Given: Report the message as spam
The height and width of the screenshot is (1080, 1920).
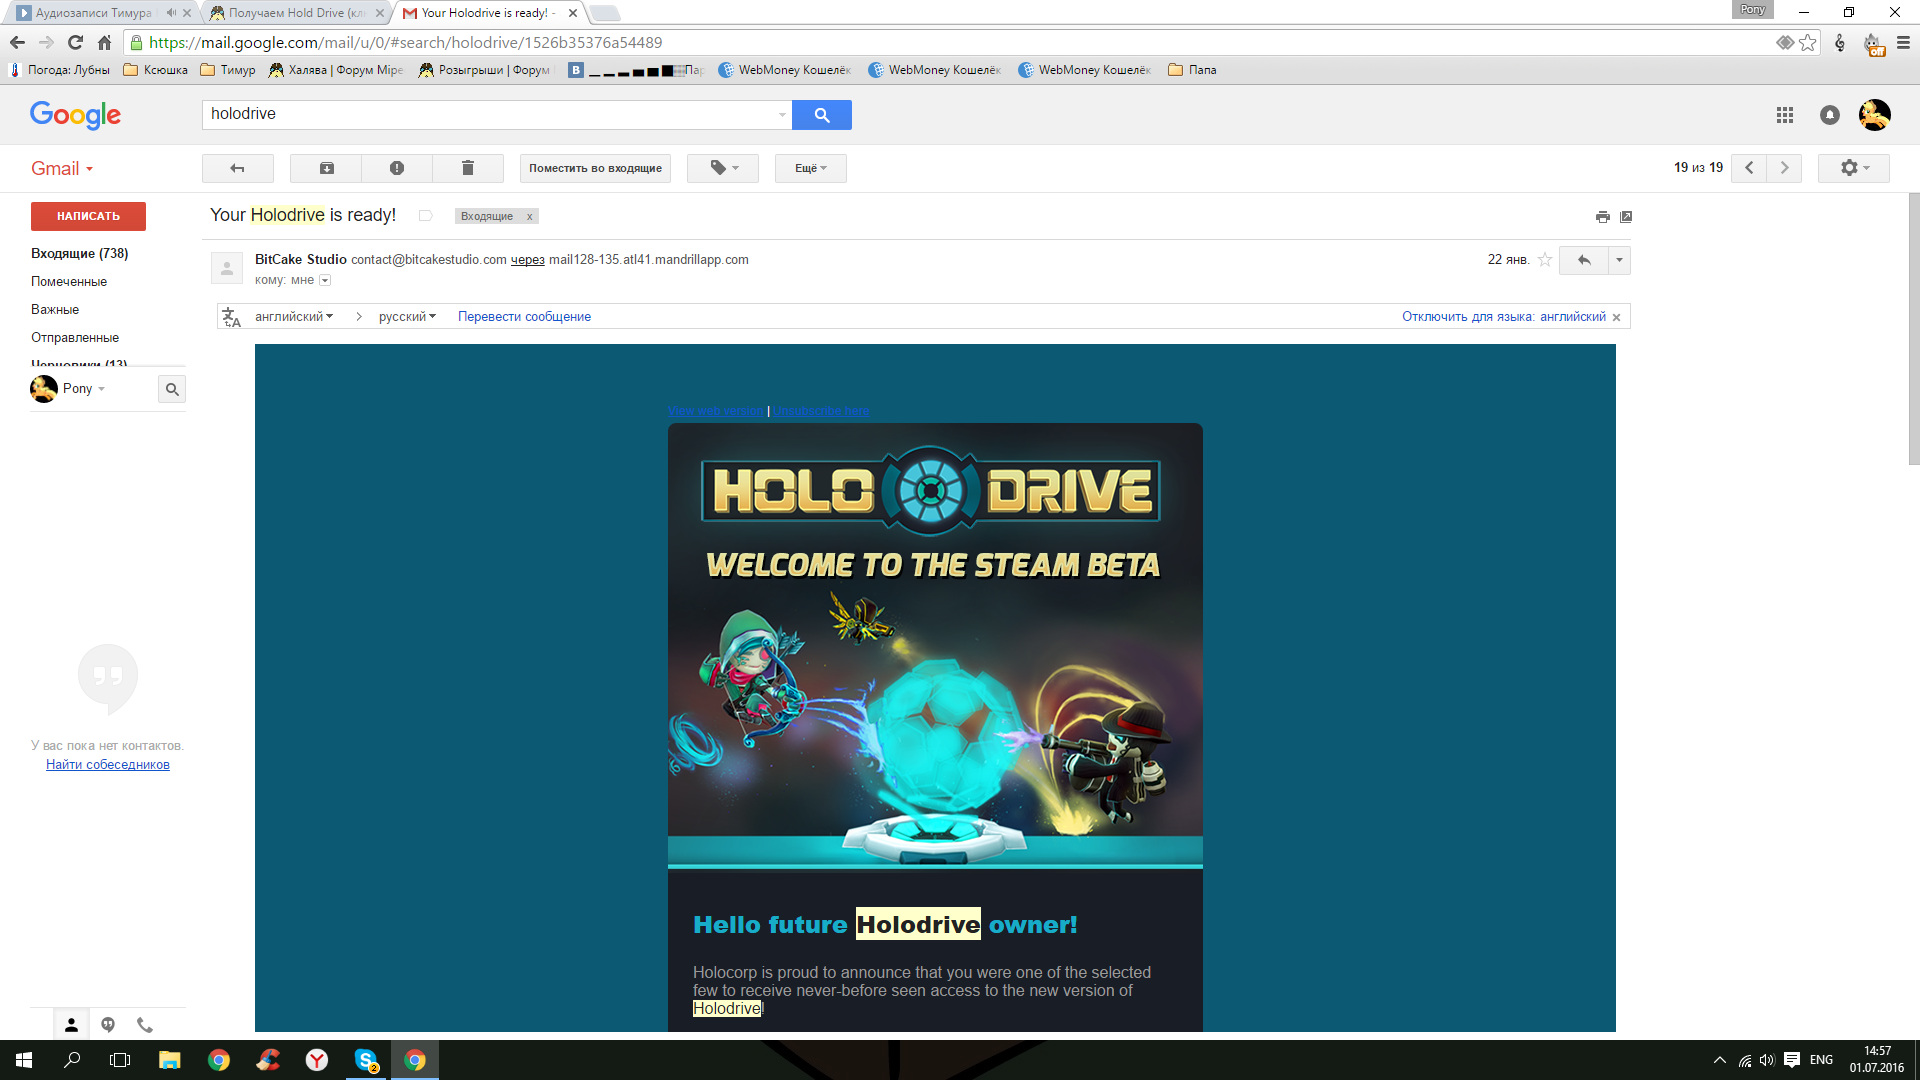Looking at the screenshot, I should click(397, 168).
